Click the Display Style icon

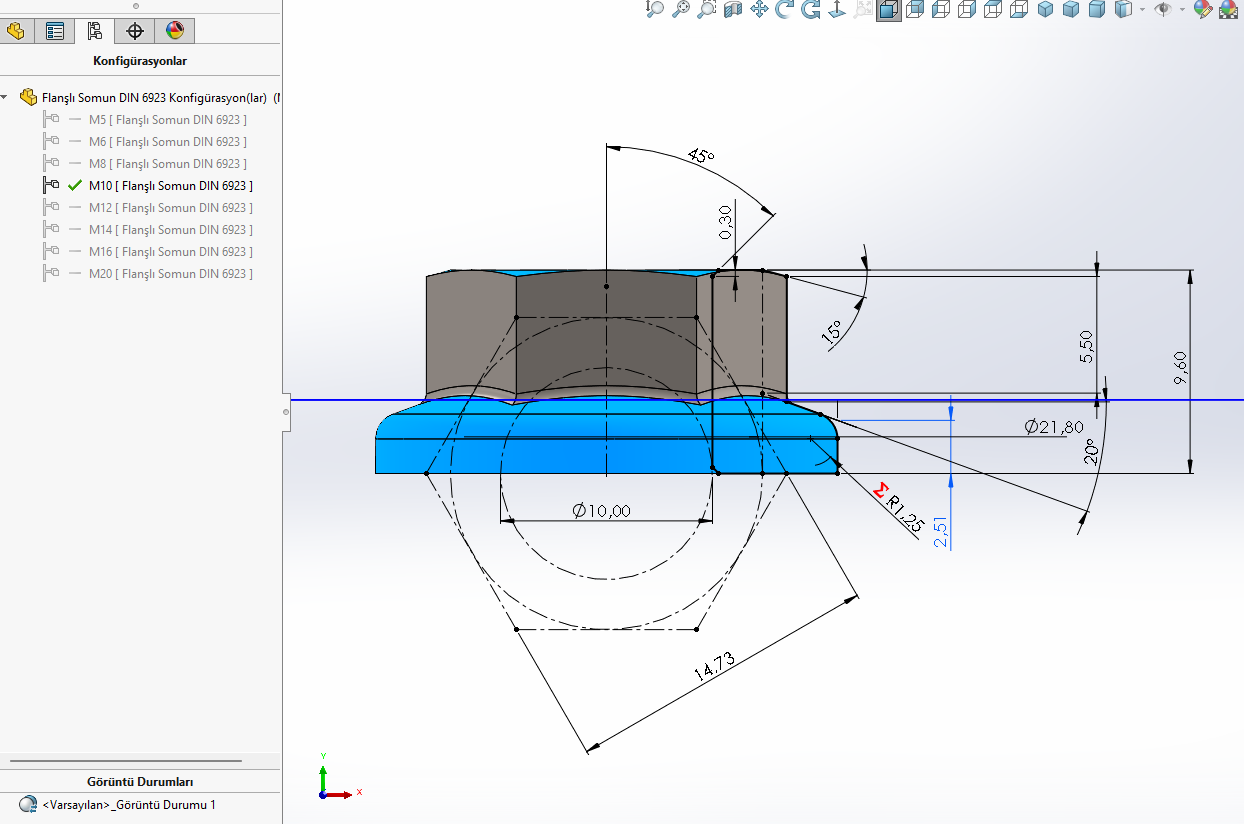tap(1123, 10)
